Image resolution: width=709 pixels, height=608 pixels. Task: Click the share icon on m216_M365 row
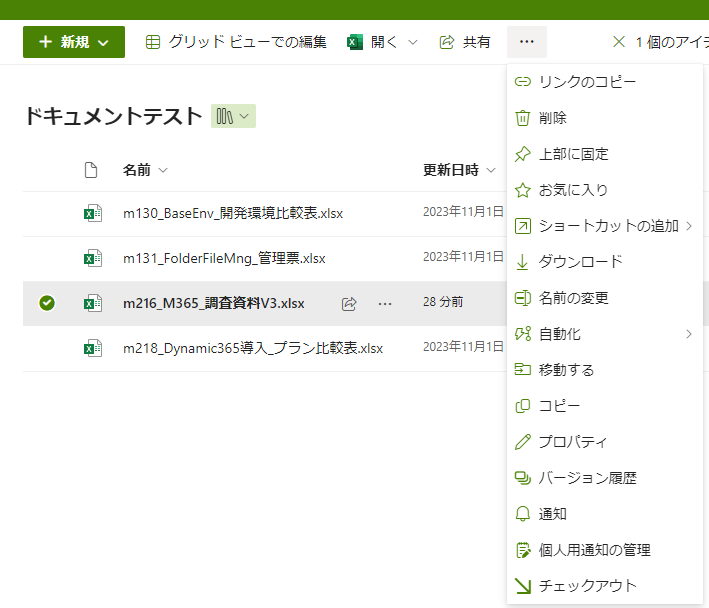pos(349,304)
